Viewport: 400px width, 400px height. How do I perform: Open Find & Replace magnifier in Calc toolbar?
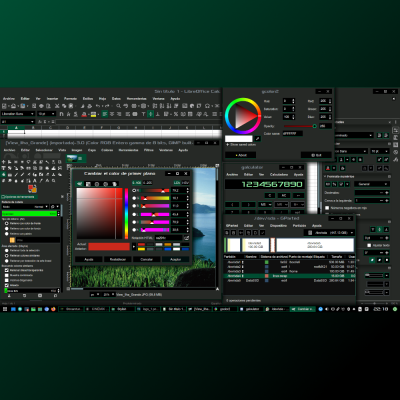pyautogui.click(x=118, y=106)
